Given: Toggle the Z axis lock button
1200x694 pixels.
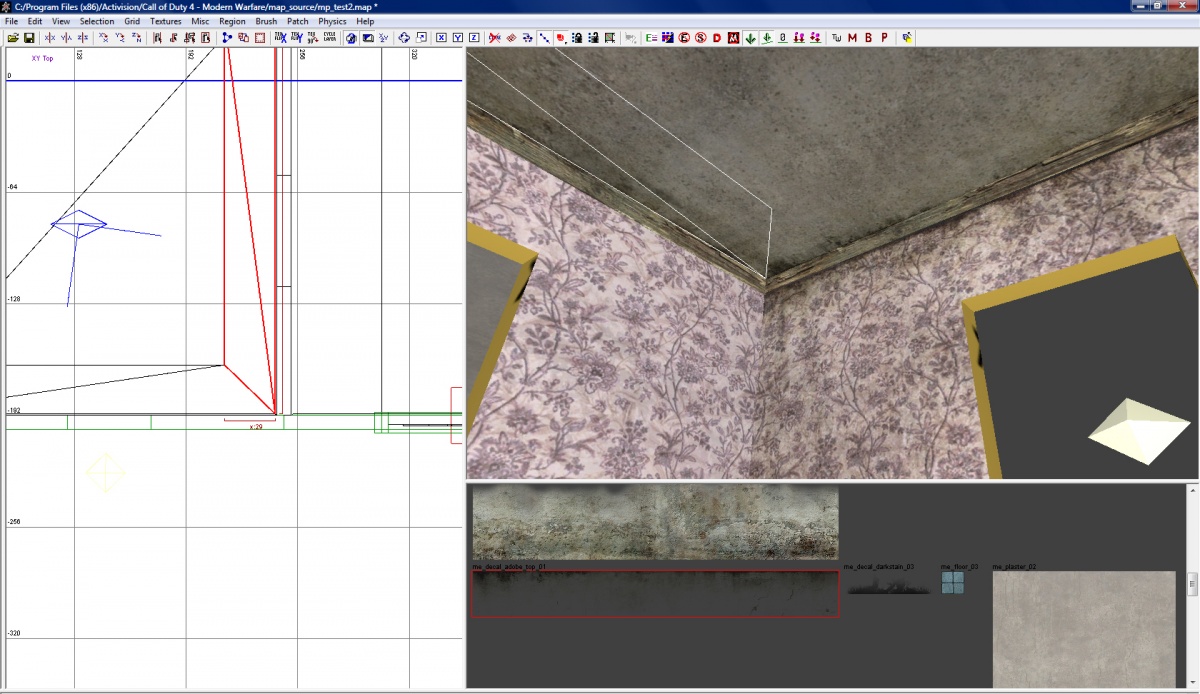Looking at the screenshot, I should pyautogui.click(x=473, y=38).
